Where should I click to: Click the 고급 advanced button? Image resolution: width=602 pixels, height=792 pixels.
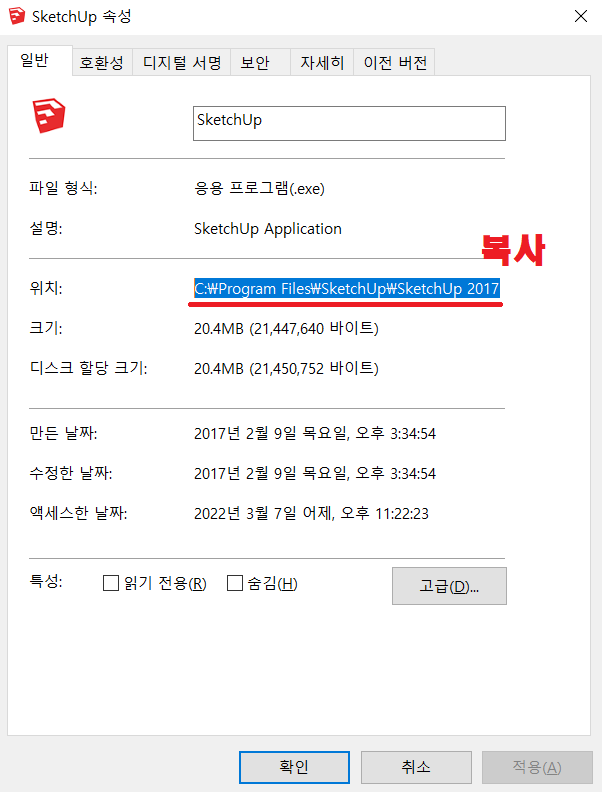point(449,586)
